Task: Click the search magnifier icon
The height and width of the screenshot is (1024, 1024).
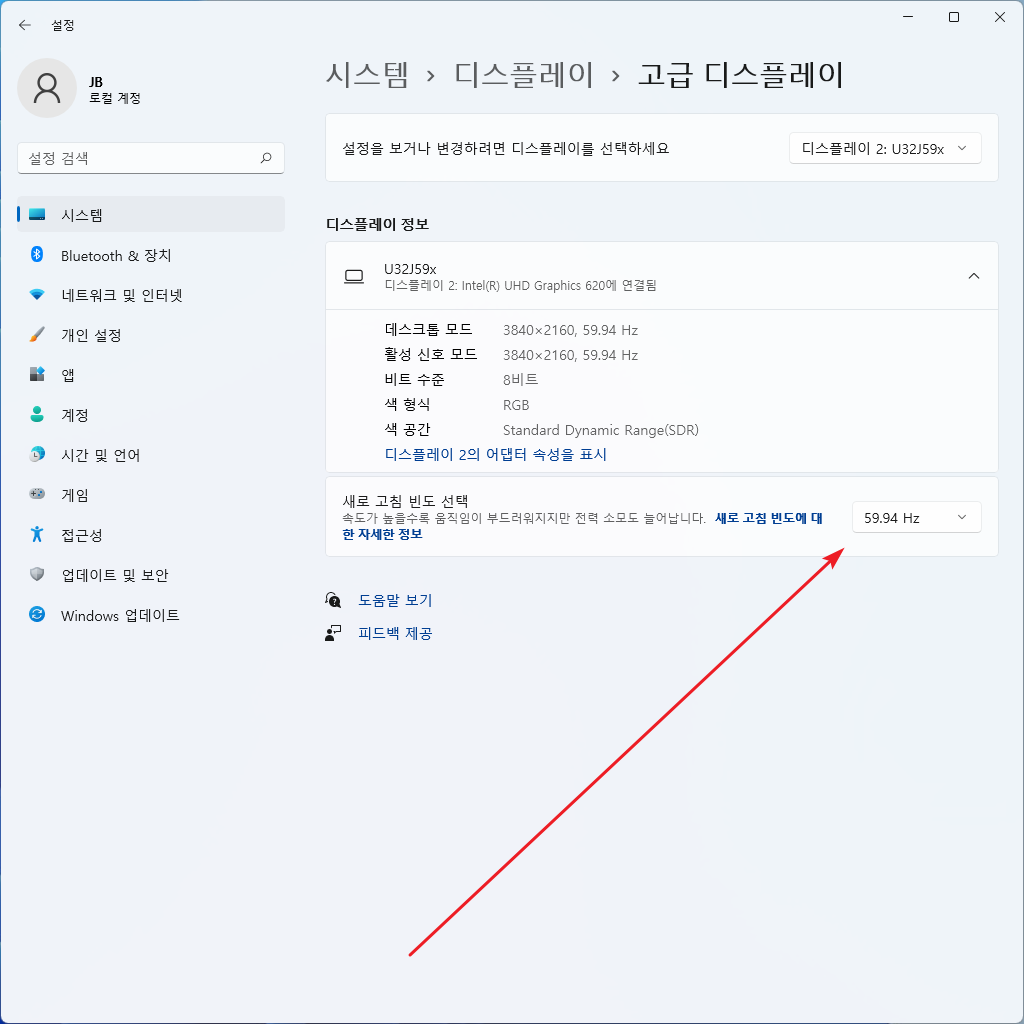Action: click(266, 158)
